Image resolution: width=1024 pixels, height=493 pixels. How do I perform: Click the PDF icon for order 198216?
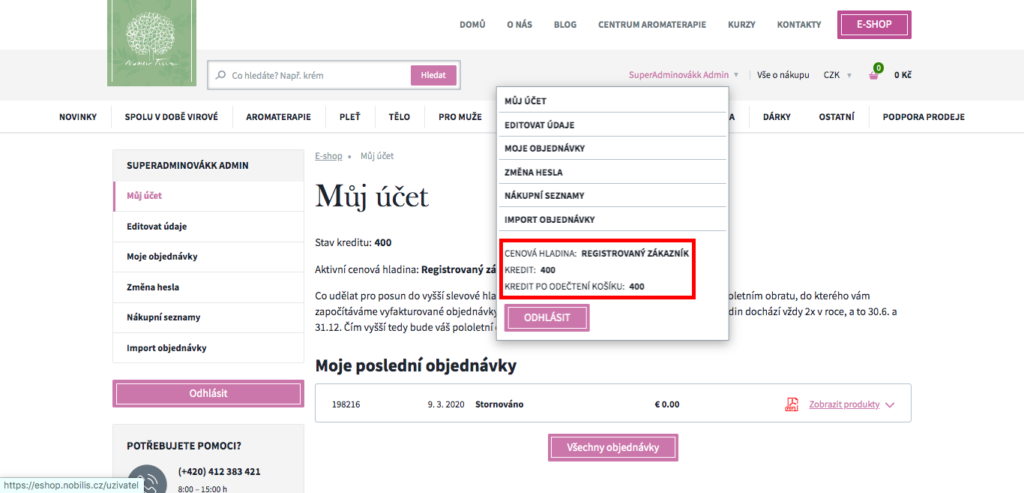(792, 404)
